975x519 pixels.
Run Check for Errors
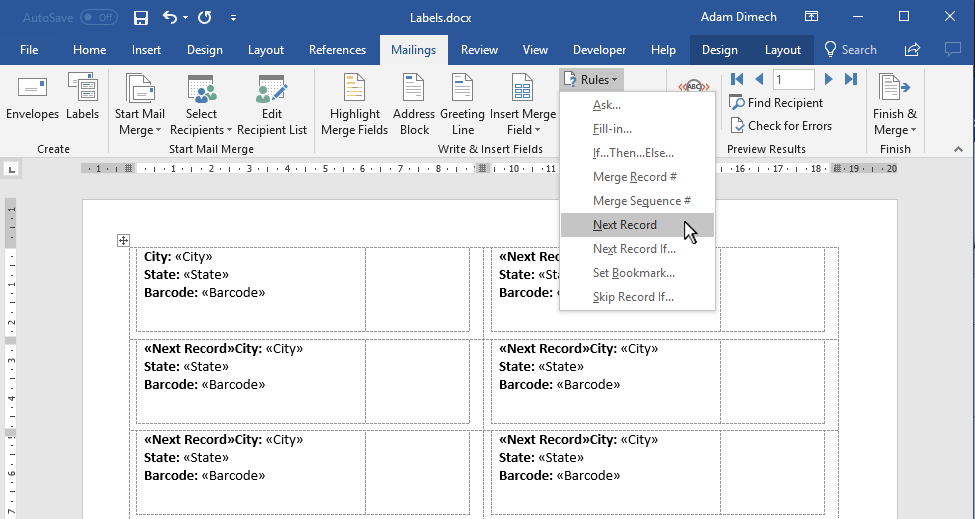pos(779,126)
